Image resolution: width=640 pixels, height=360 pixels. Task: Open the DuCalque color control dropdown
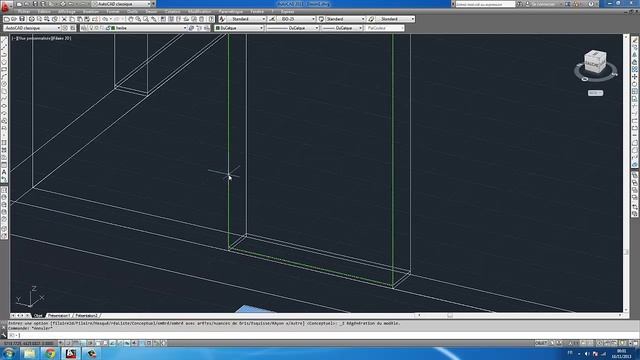240,28
